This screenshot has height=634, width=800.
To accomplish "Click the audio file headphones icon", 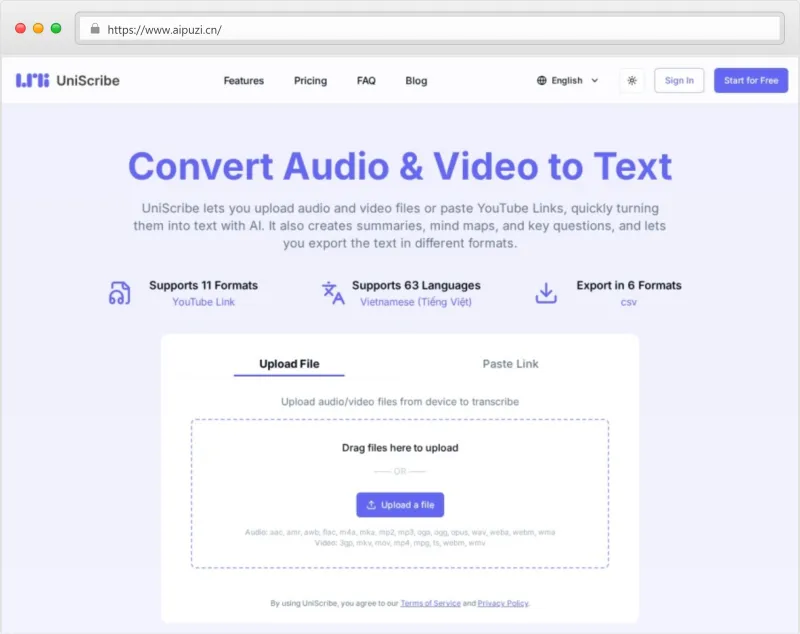I will 120,293.
